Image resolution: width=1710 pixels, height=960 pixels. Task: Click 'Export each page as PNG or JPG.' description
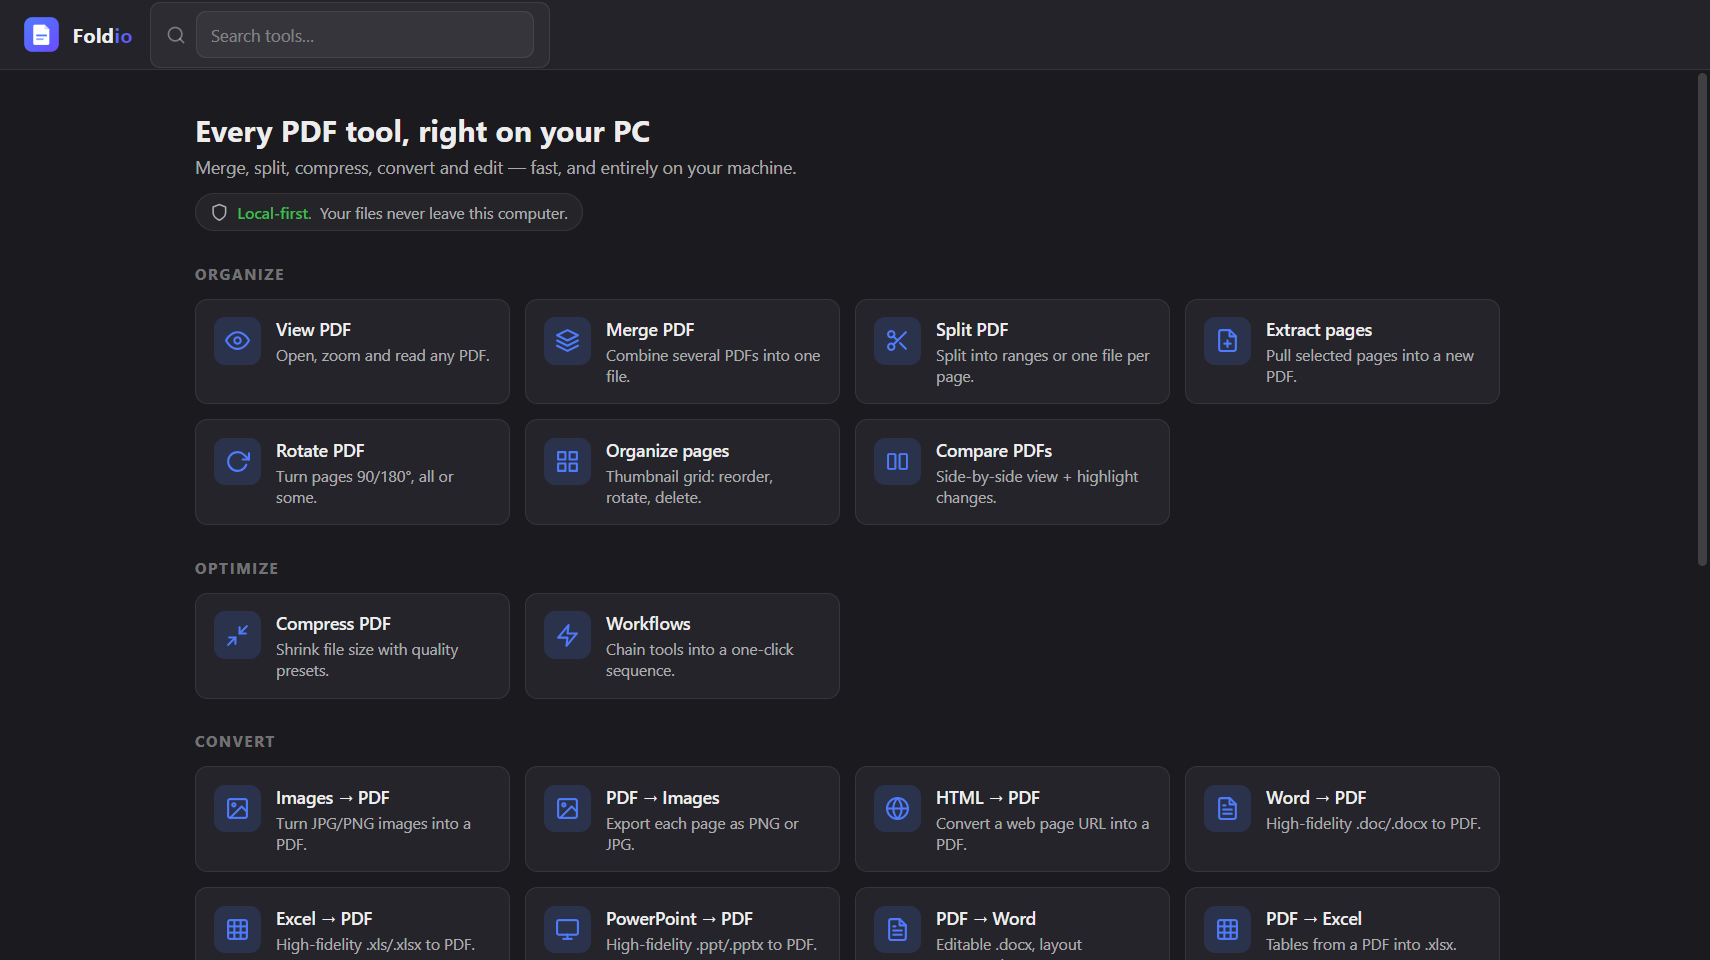[x=702, y=834]
